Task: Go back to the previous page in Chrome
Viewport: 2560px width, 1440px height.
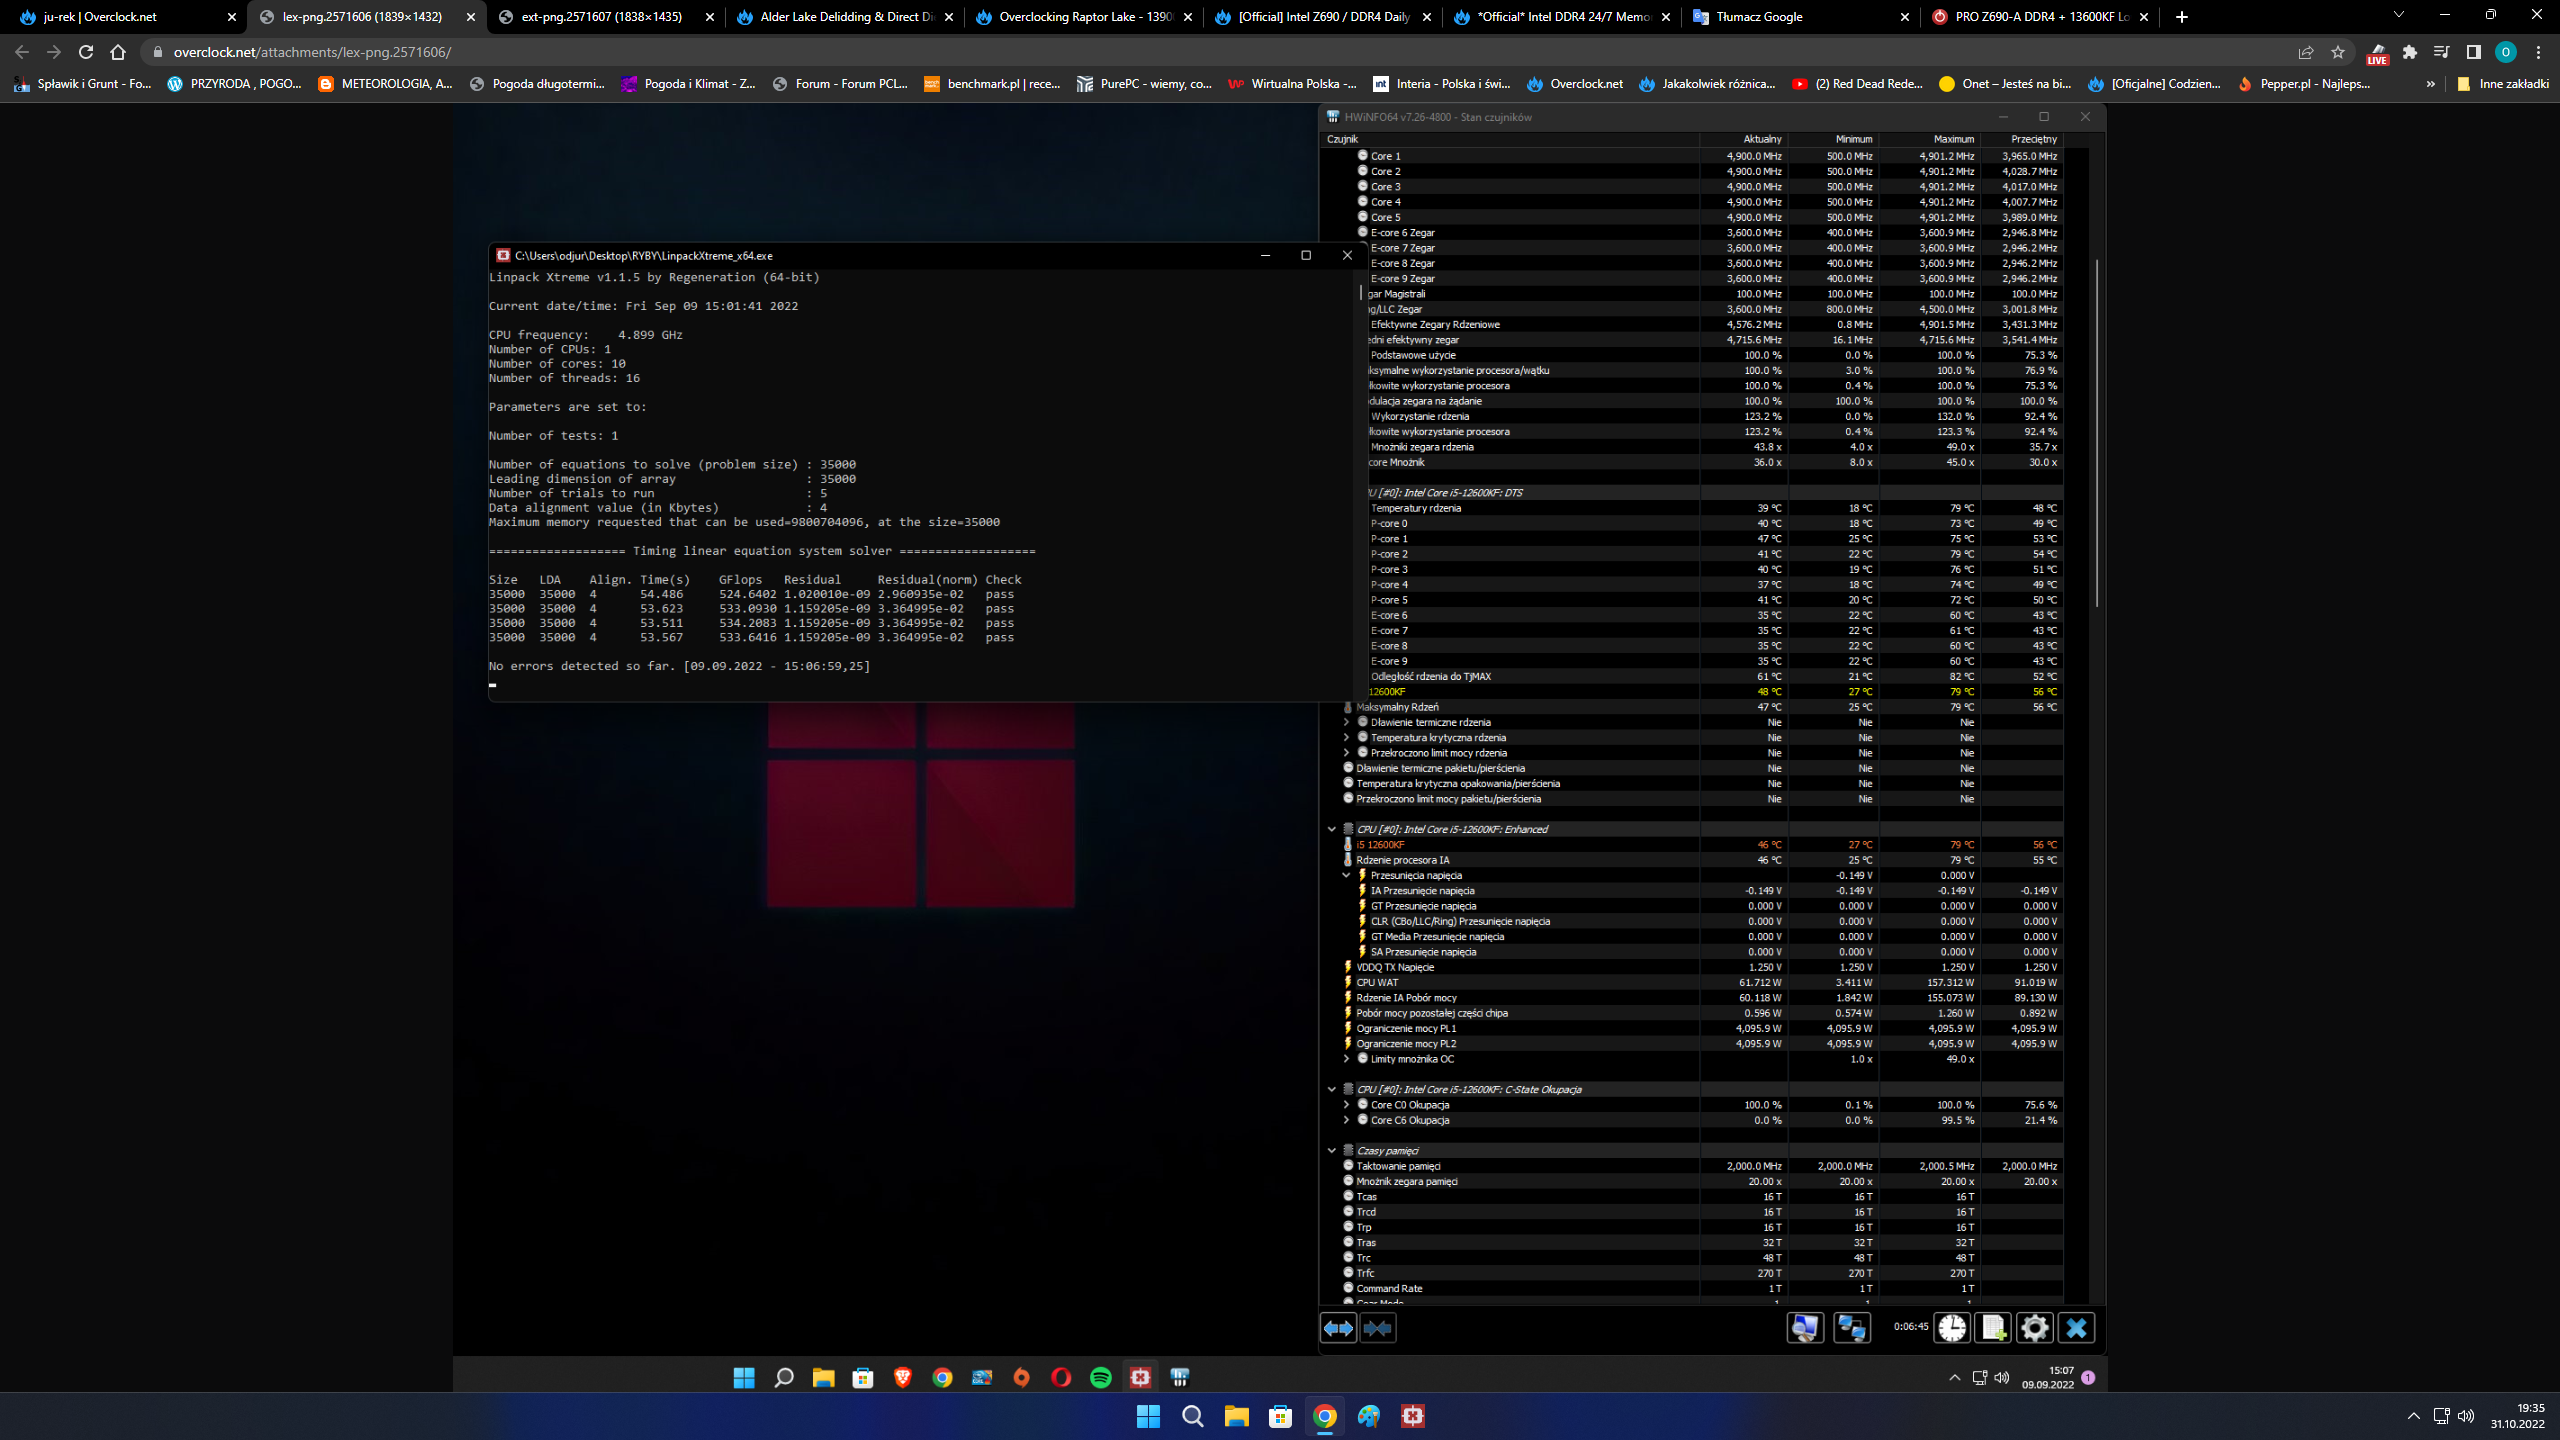Action: 22,52
